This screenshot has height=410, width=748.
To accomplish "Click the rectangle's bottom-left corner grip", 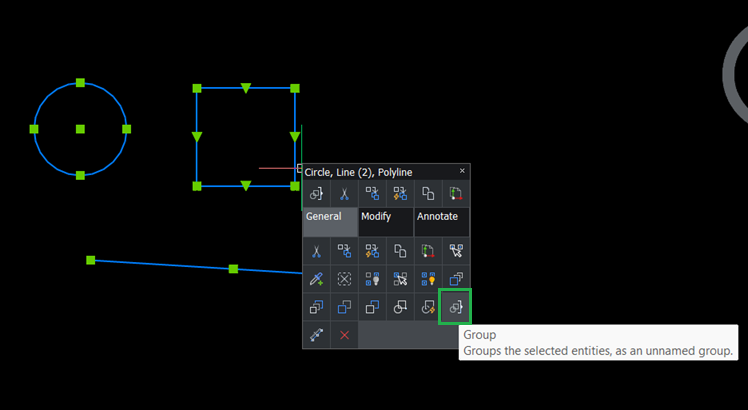I will coord(197,186).
